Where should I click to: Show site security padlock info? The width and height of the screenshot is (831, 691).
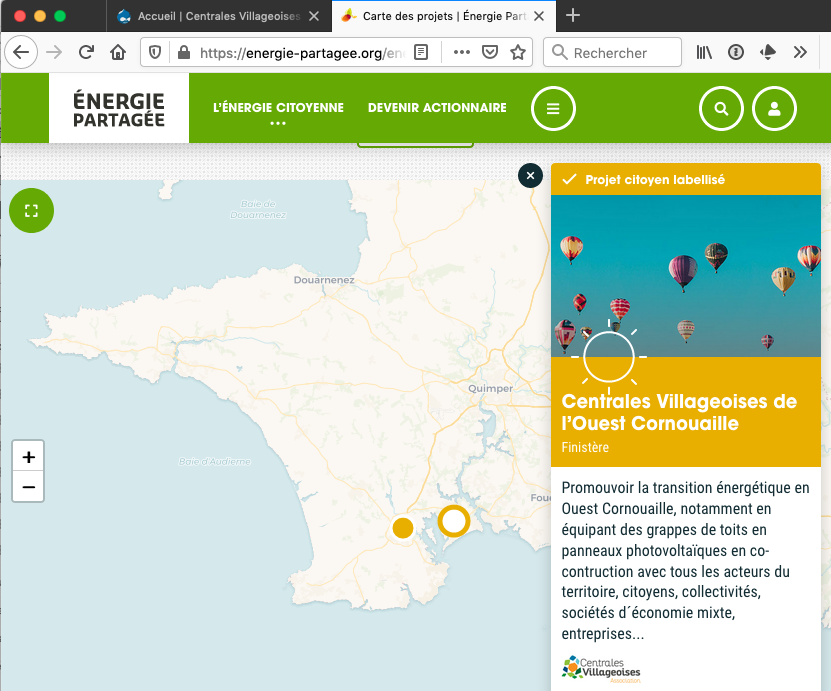183,52
